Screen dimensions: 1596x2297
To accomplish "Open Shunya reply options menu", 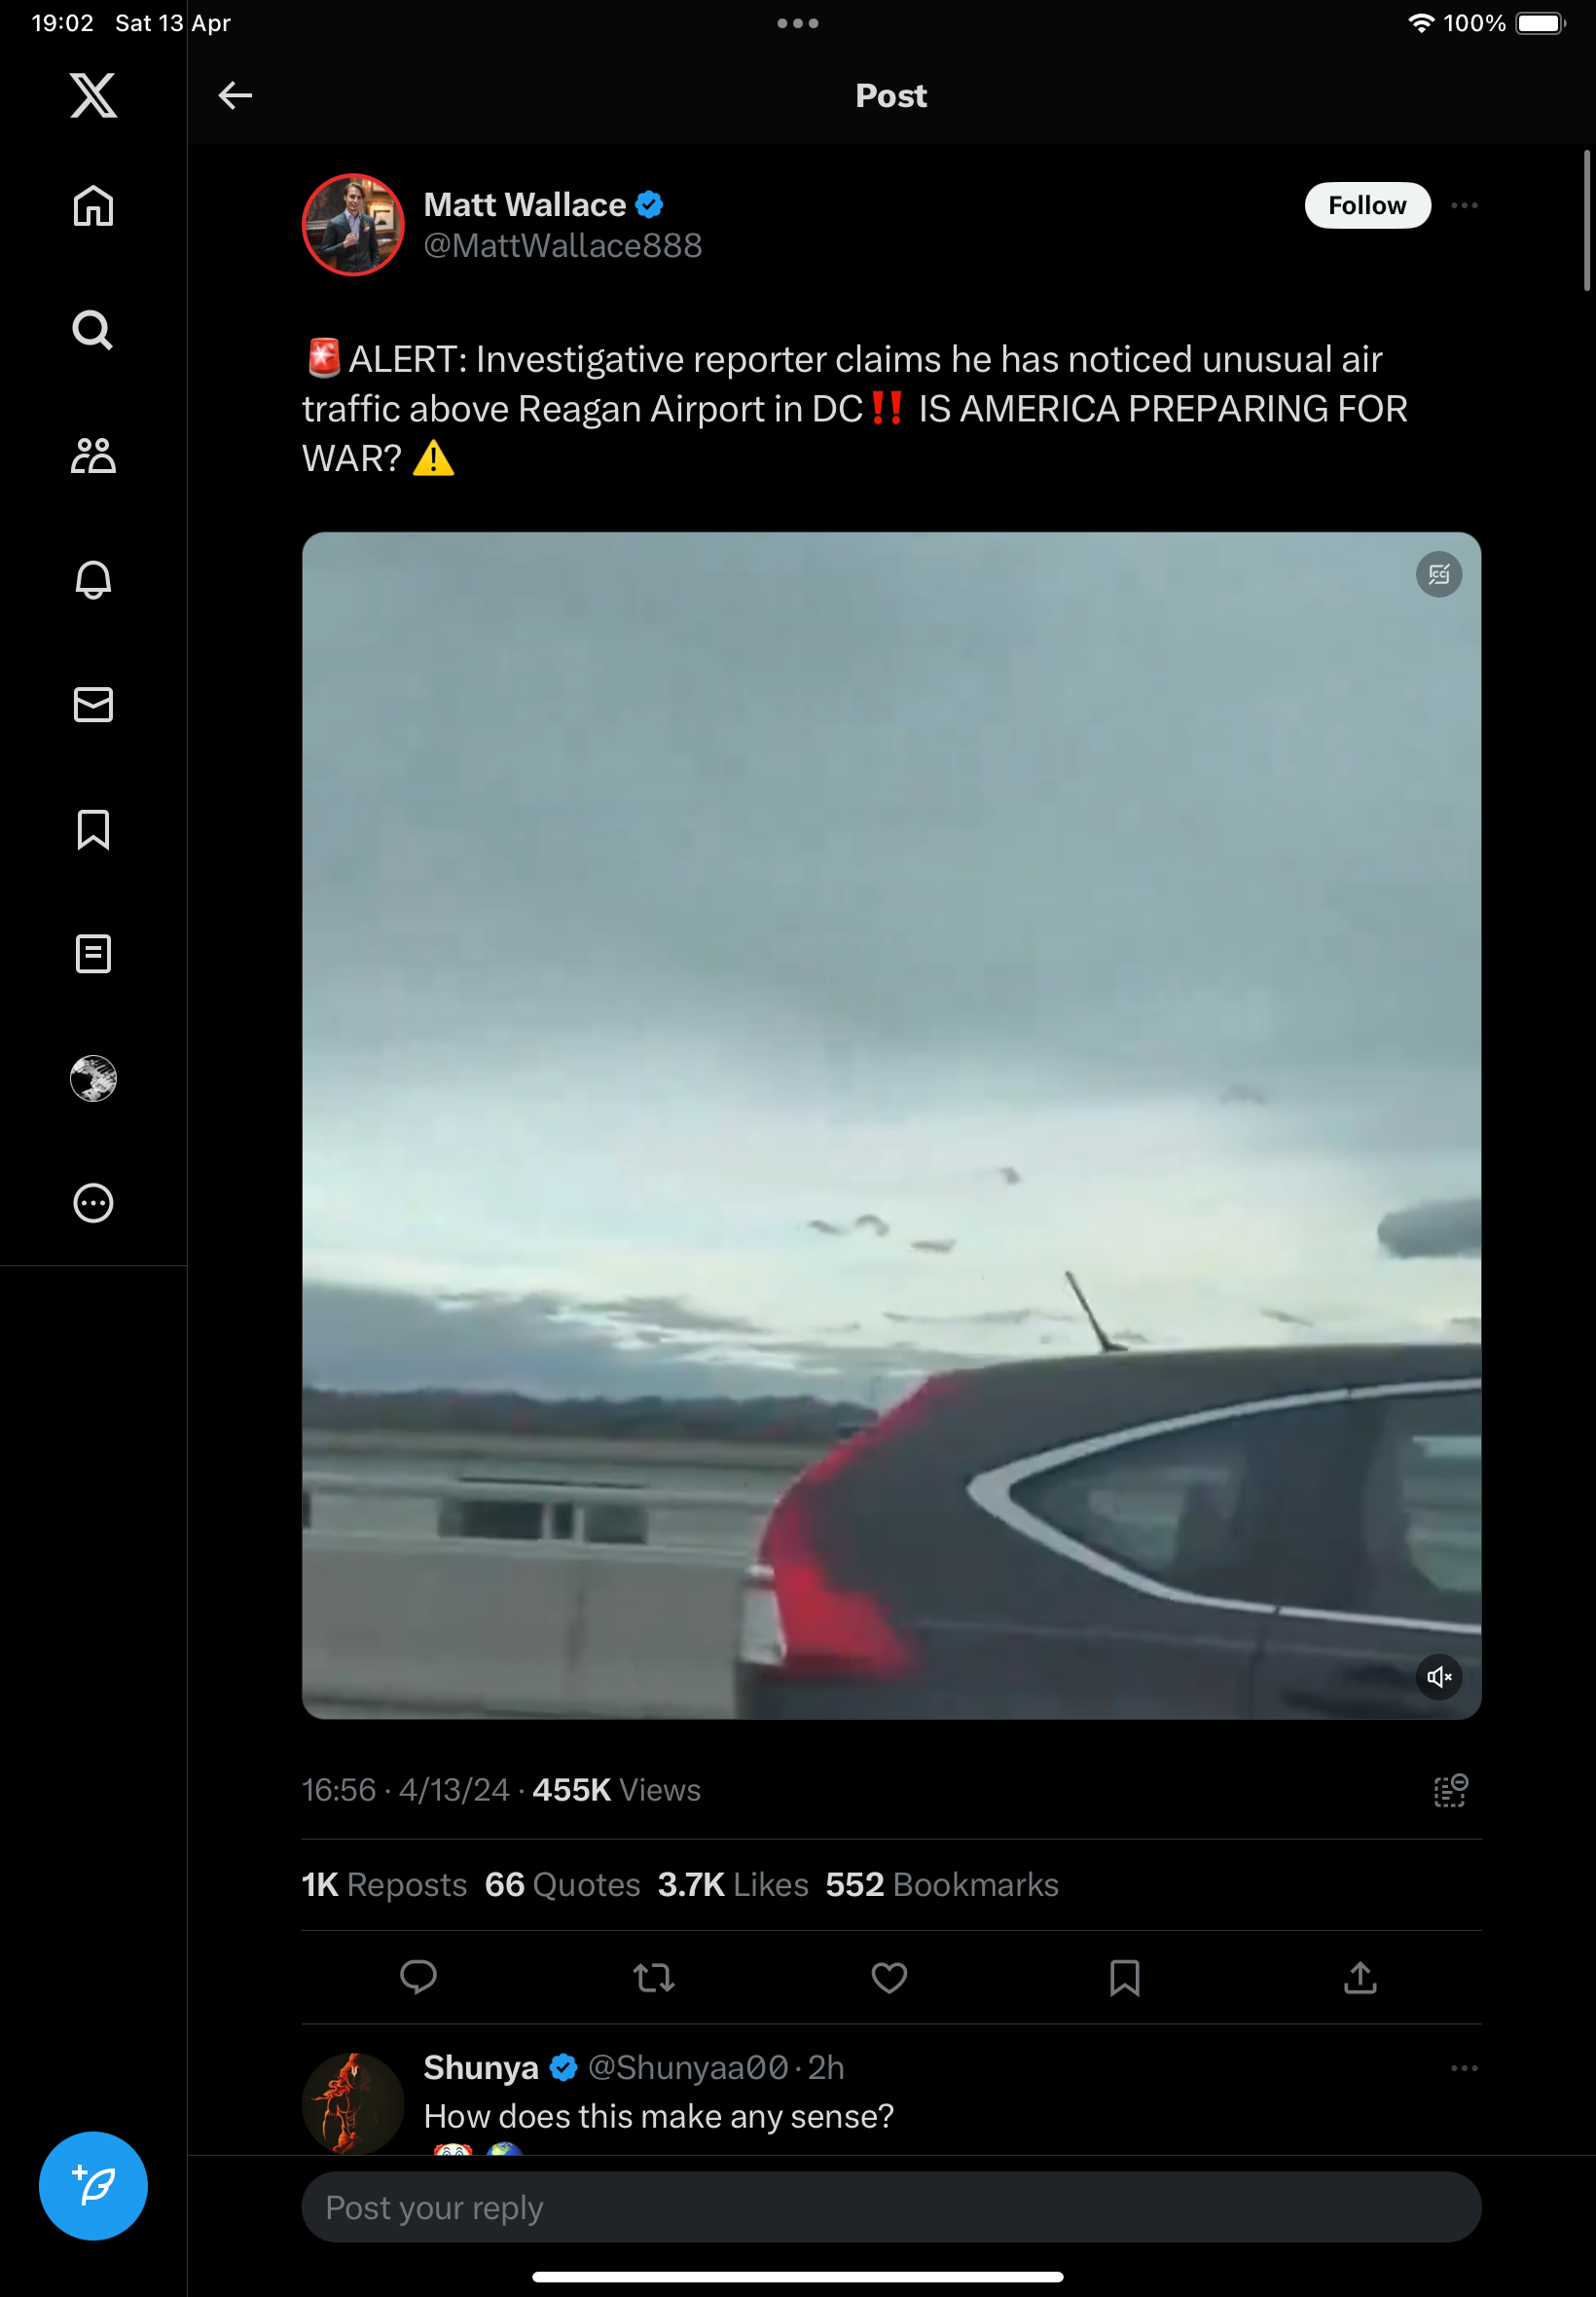I will pyautogui.click(x=1464, y=2068).
